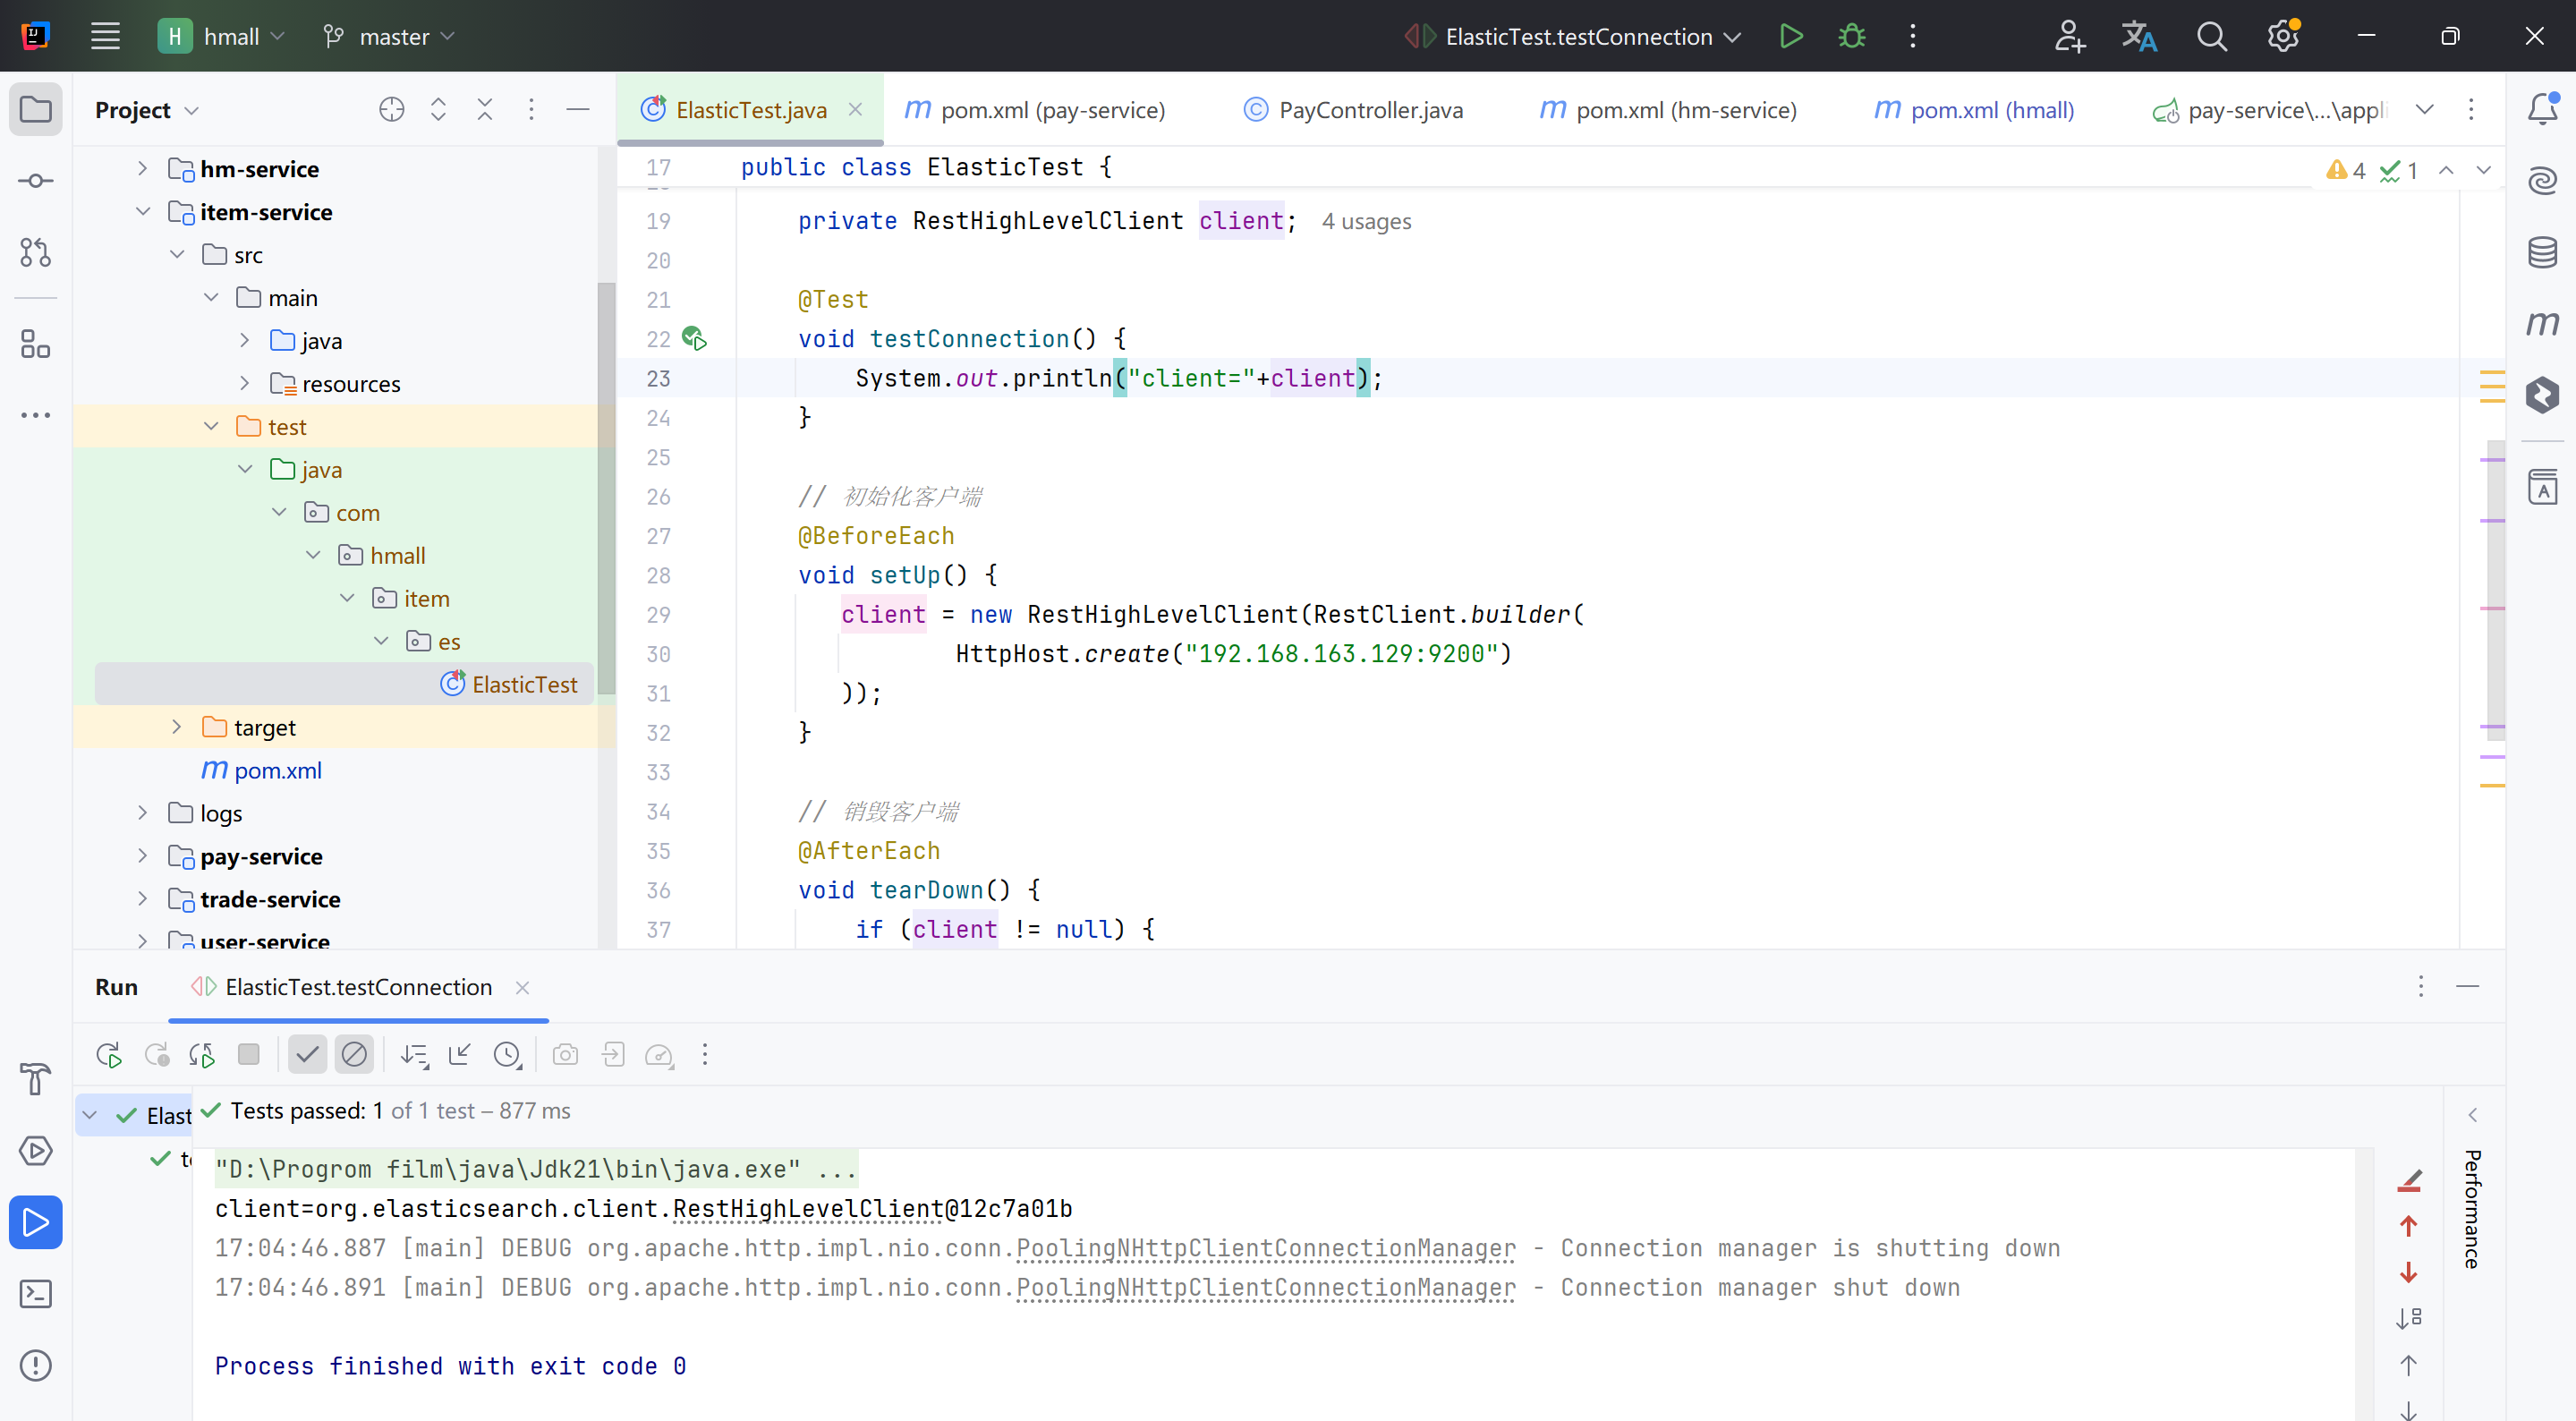The height and width of the screenshot is (1421, 2576).
Task: Run ElasticTest.testConnection with green play button
Action: [1790, 37]
